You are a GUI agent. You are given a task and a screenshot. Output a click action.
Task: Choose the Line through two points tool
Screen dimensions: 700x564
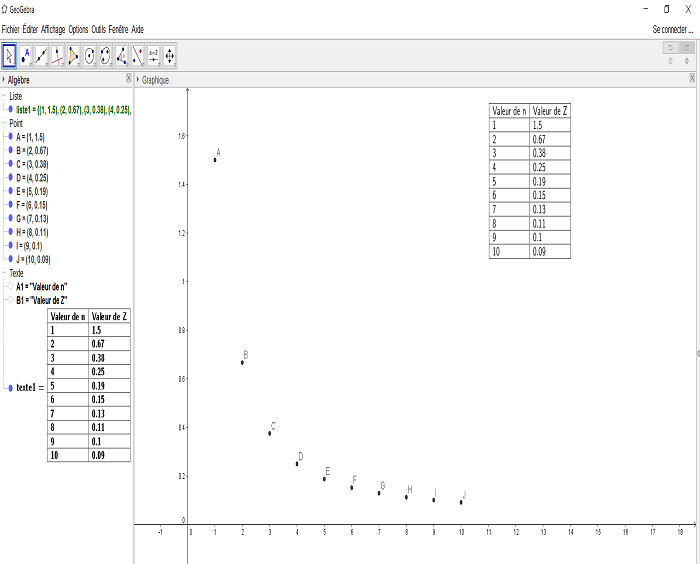41,55
